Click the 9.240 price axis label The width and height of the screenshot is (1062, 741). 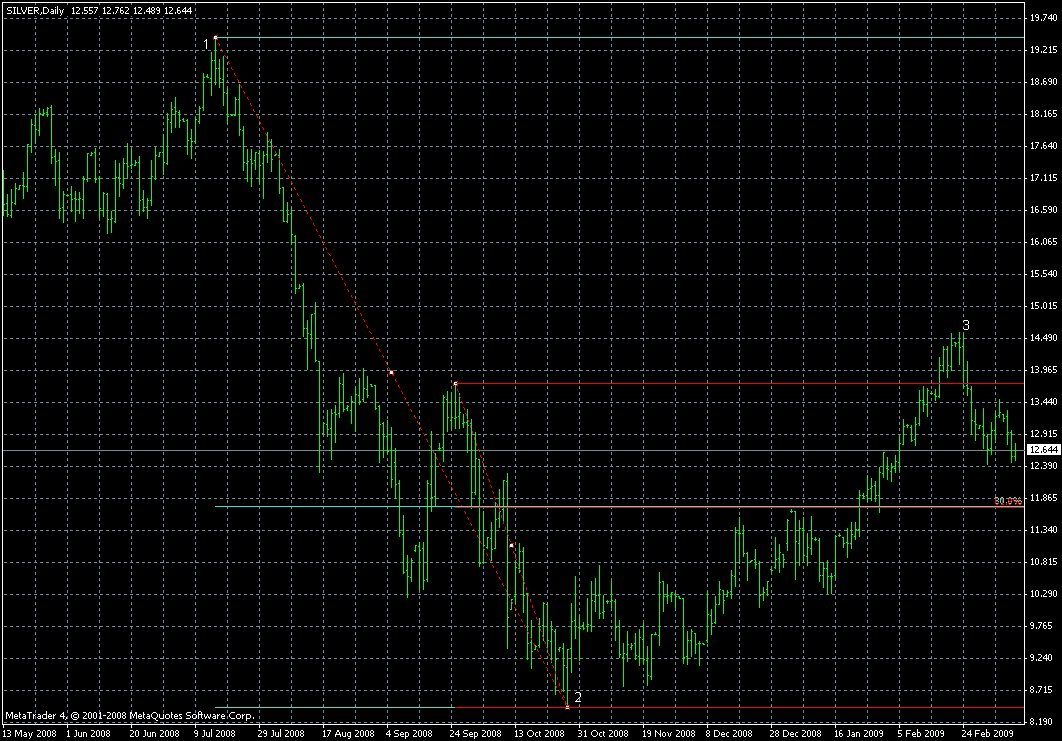click(x=1043, y=658)
